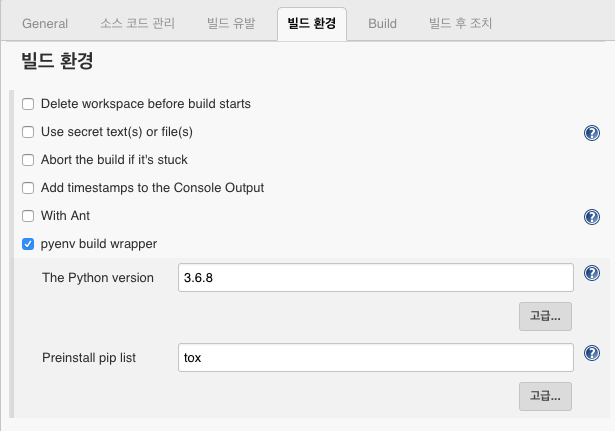This screenshot has height=431, width=615.
Task: Expand 고급 options under Python version
Action: click(x=545, y=316)
